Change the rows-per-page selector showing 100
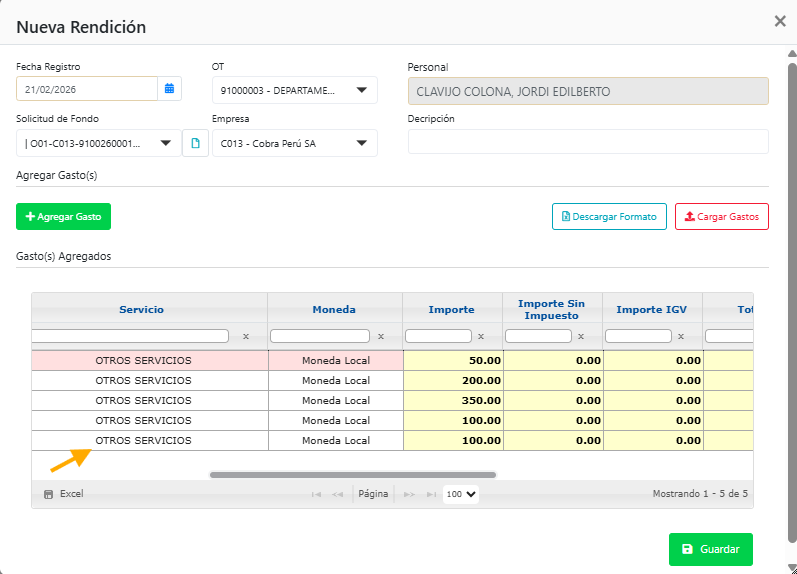This screenshot has width=797, height=574. click(x=461, y=494)
